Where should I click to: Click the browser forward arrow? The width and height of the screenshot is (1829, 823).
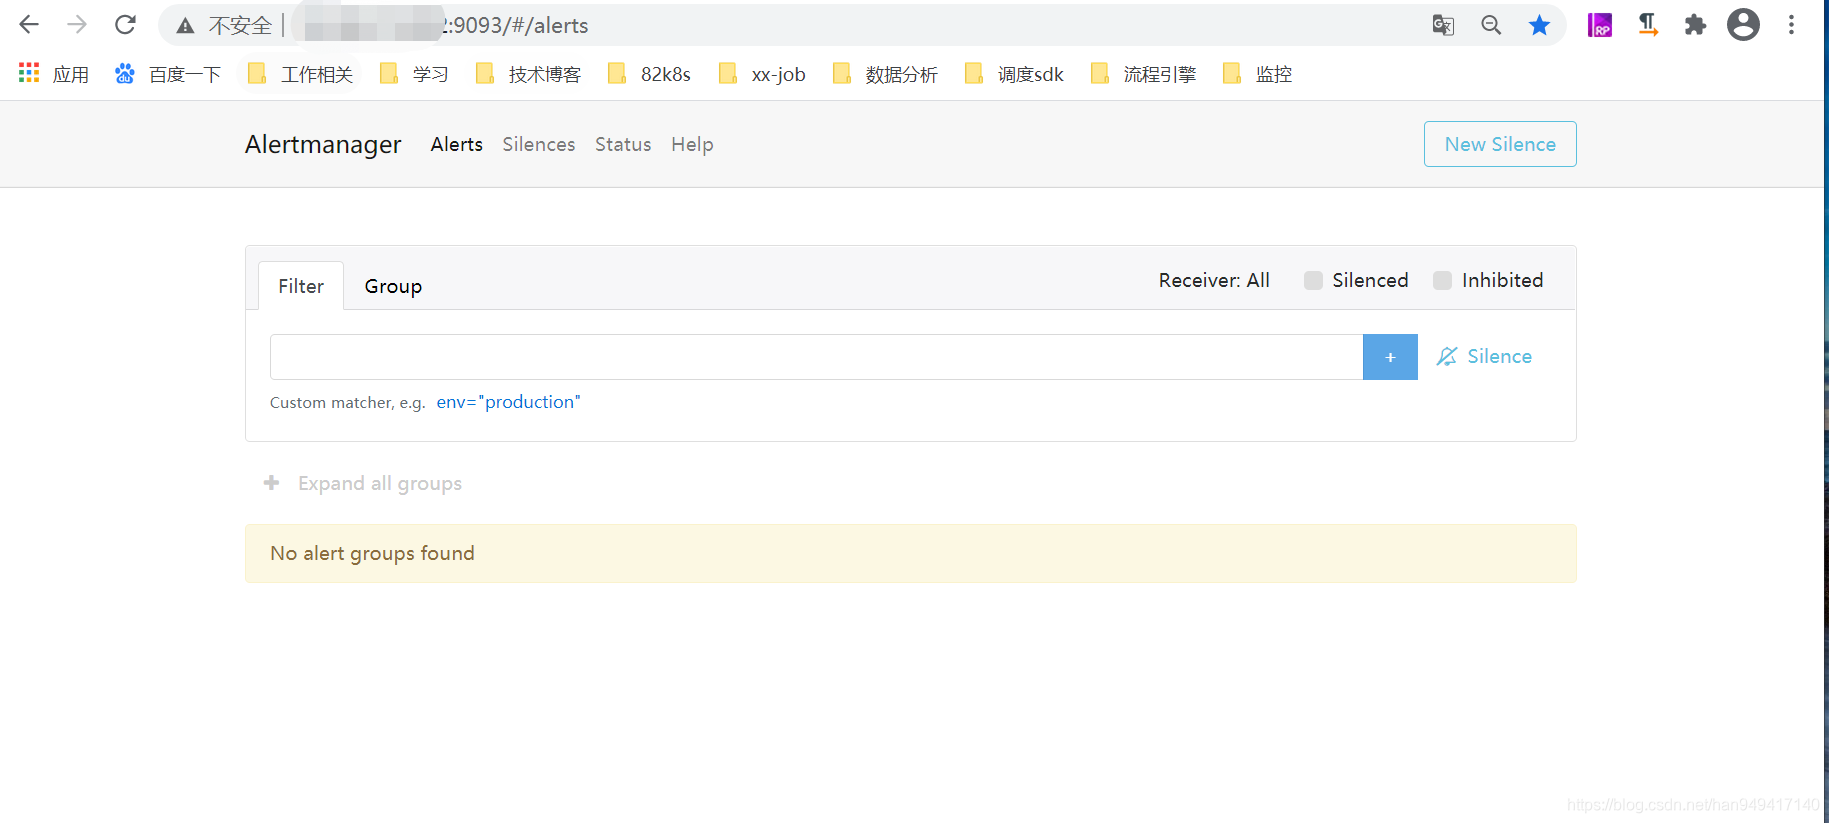pyautogui.click(x=77, y=25)
